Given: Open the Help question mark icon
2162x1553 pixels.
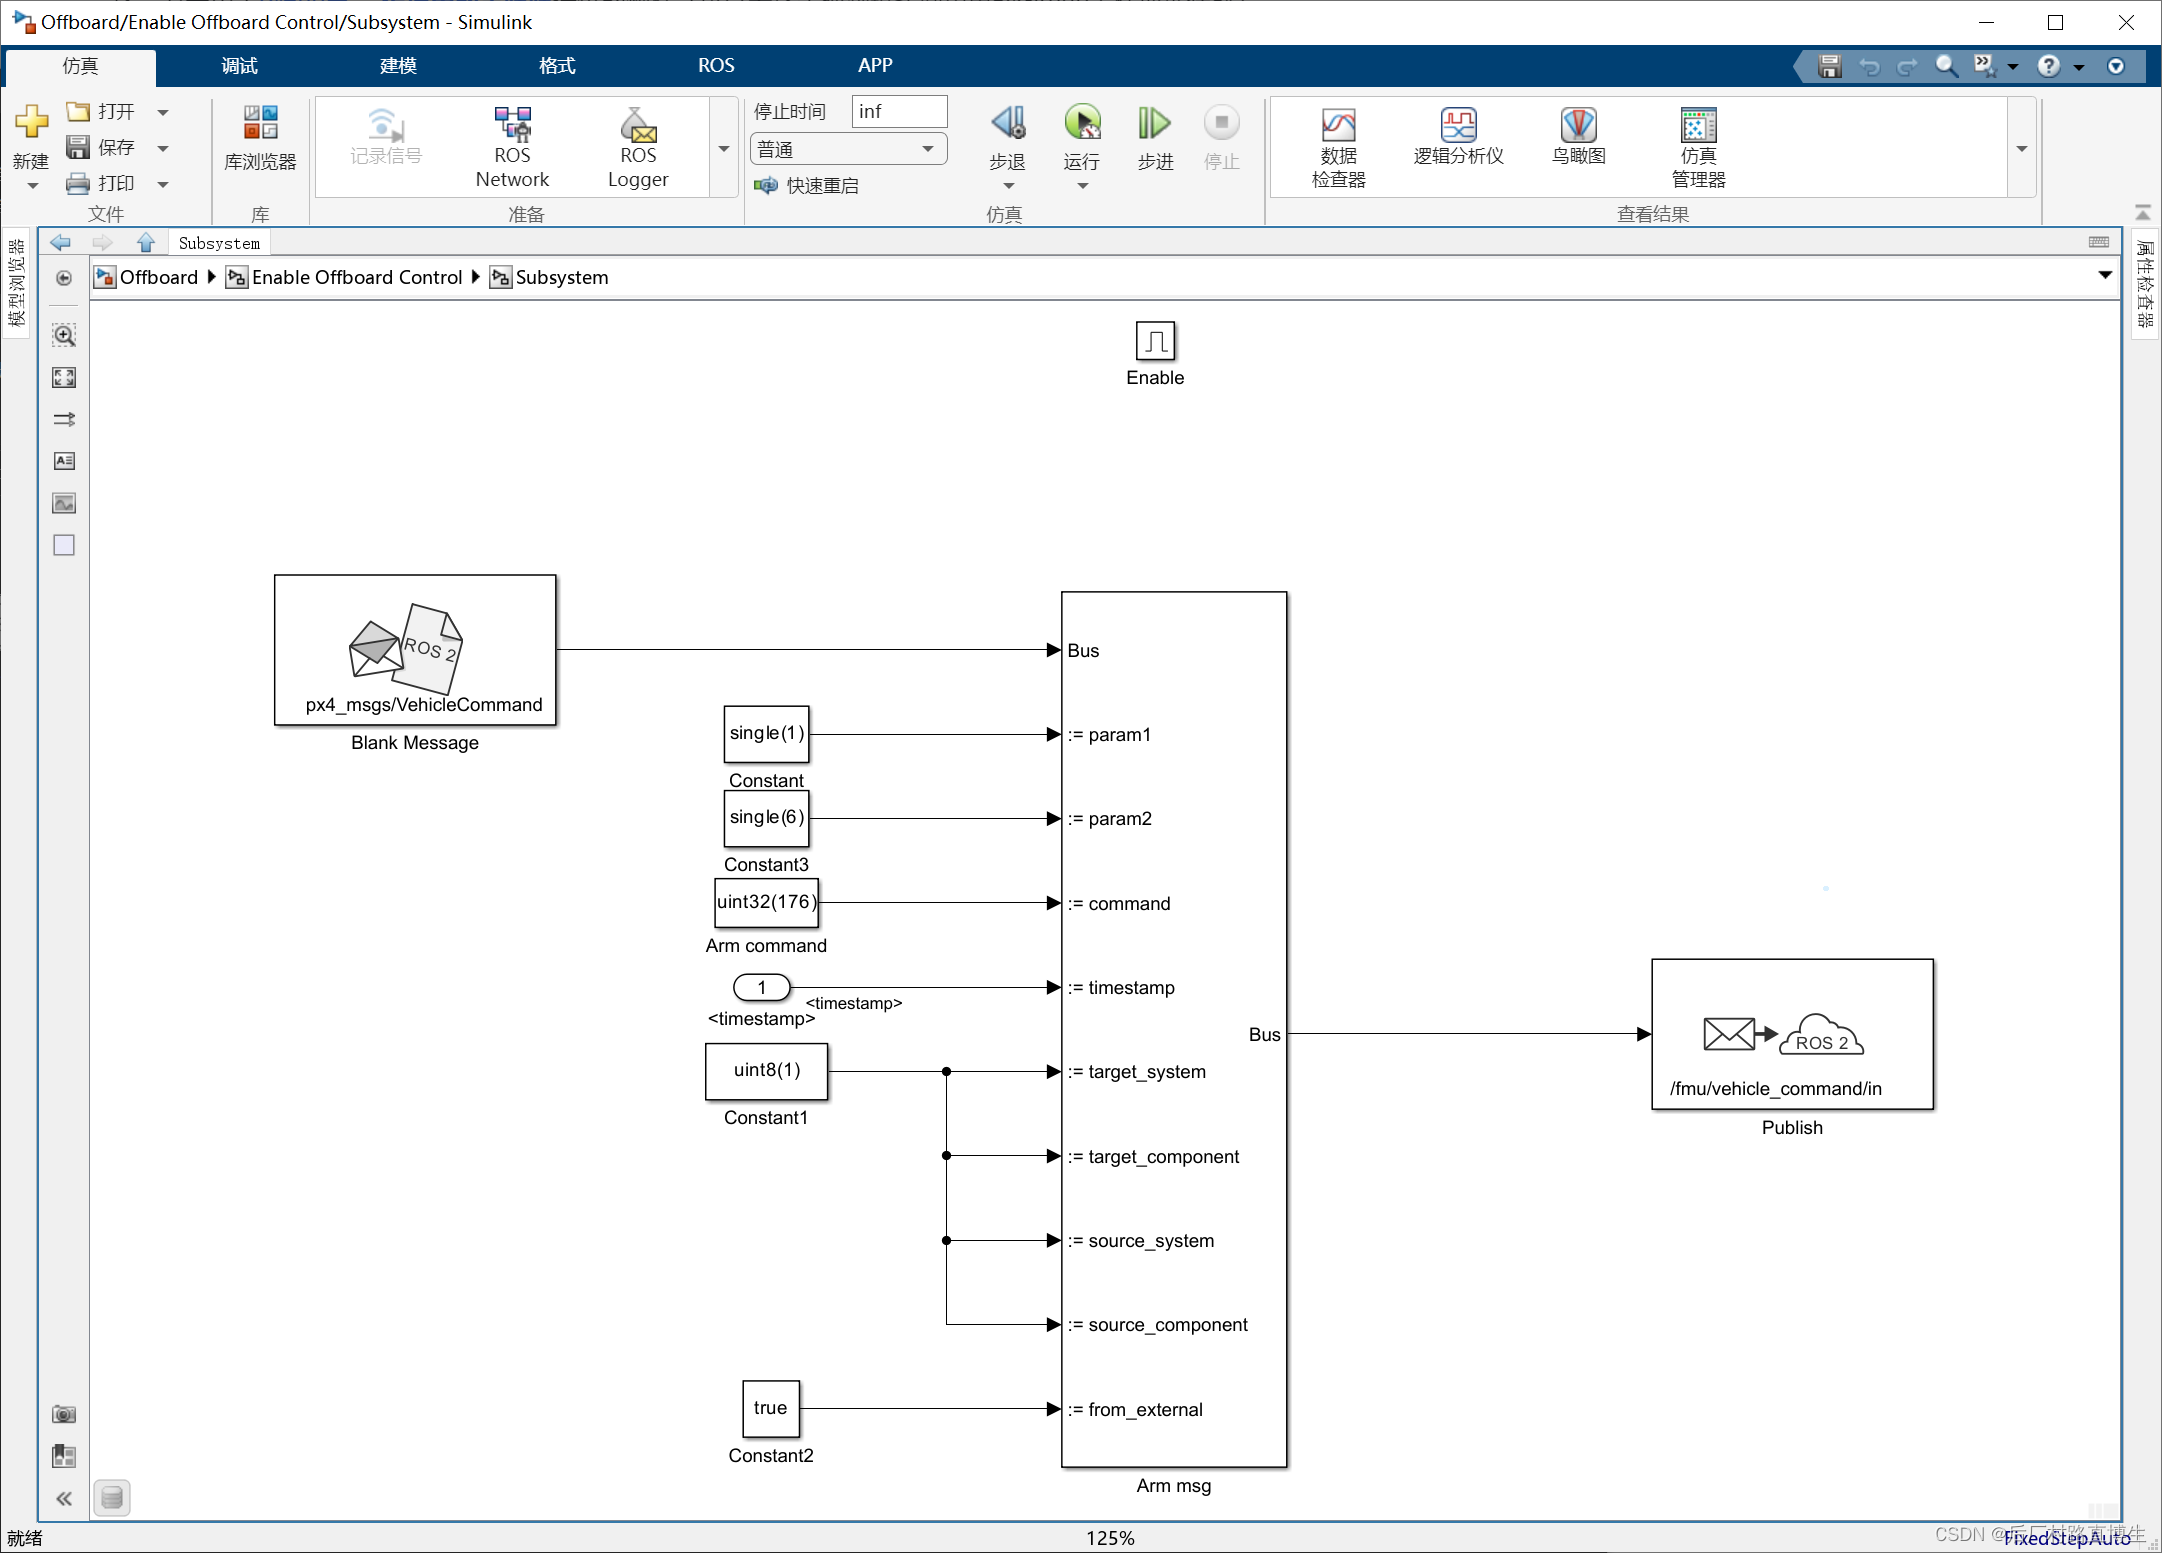Looking at the screenshot, I should (2049, 66).
